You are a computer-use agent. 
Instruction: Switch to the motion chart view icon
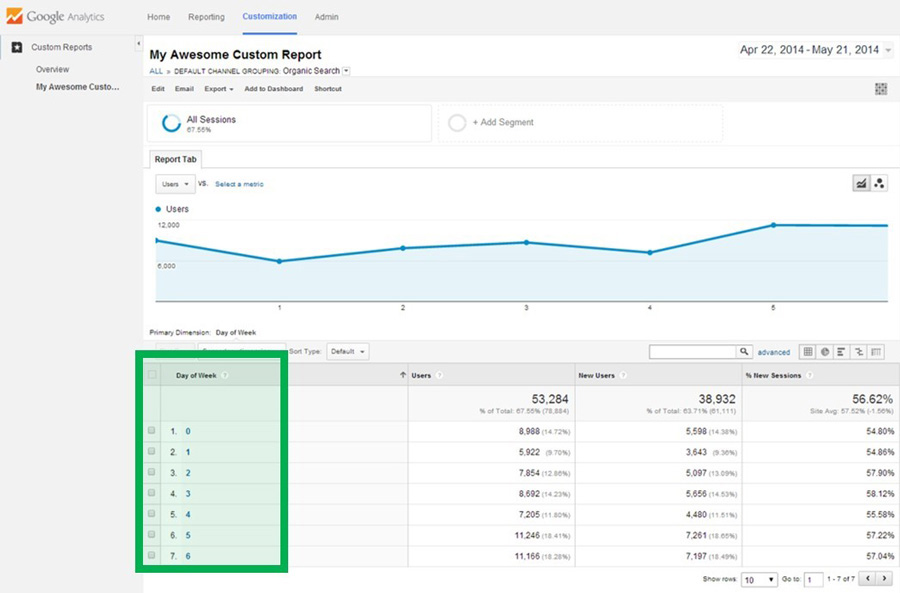pyautogui.click(x=879, y=183)
